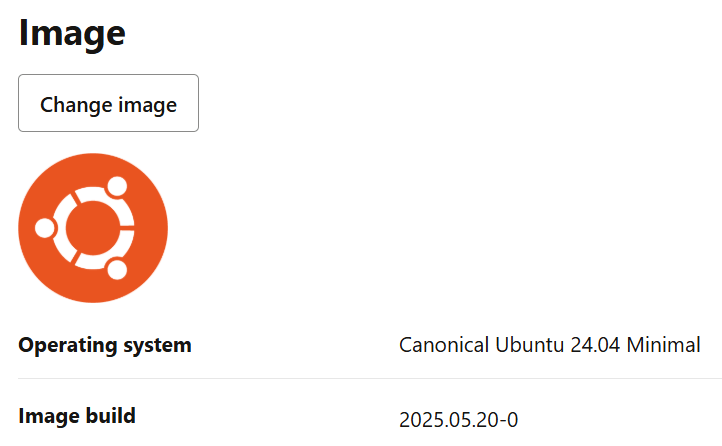Screen dimensions: 722x446
Task: Click the Change image button
Action: coord(108,104)
